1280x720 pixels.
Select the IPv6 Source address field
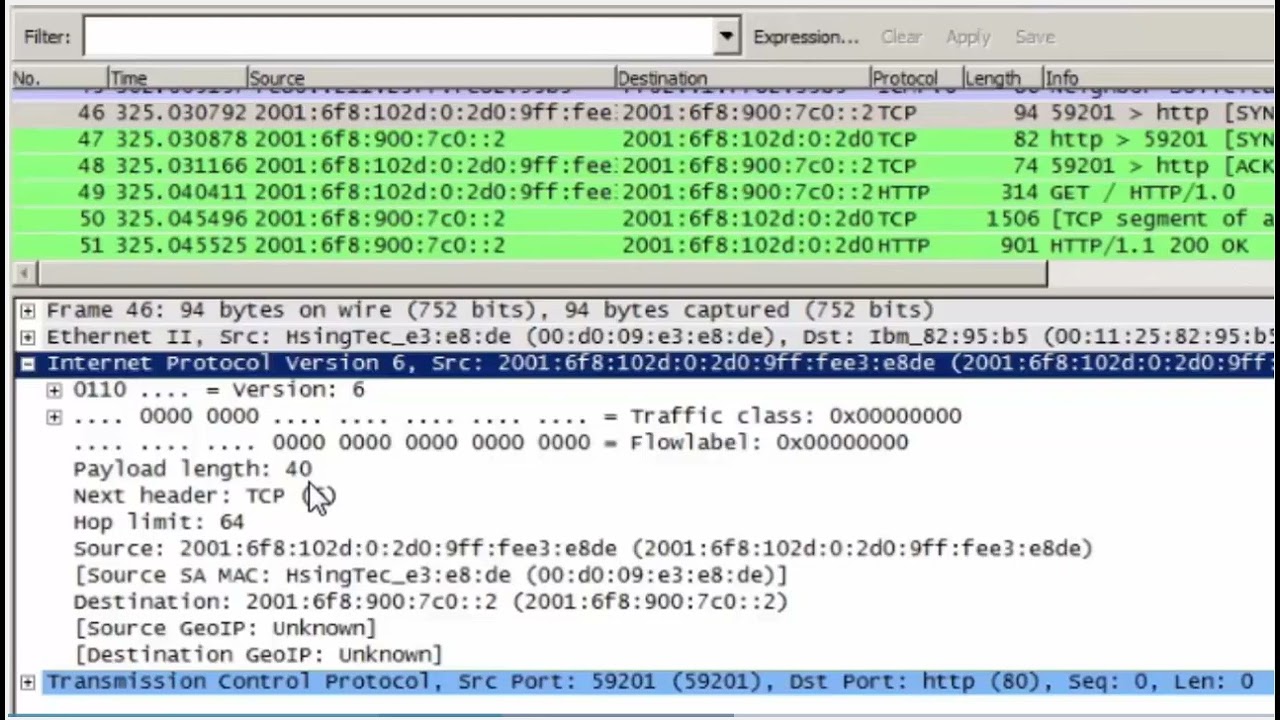click(x=583, y=549)
